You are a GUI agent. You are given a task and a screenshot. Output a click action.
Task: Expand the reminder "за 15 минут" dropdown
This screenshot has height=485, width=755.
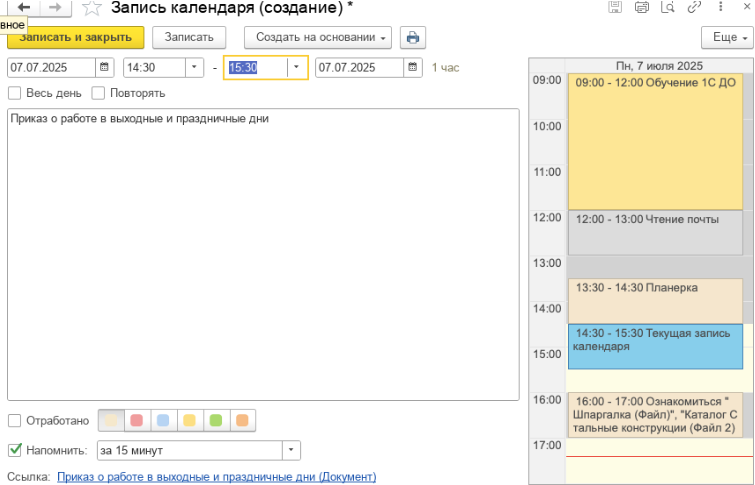pyautogui.click(x=290, y=450)
